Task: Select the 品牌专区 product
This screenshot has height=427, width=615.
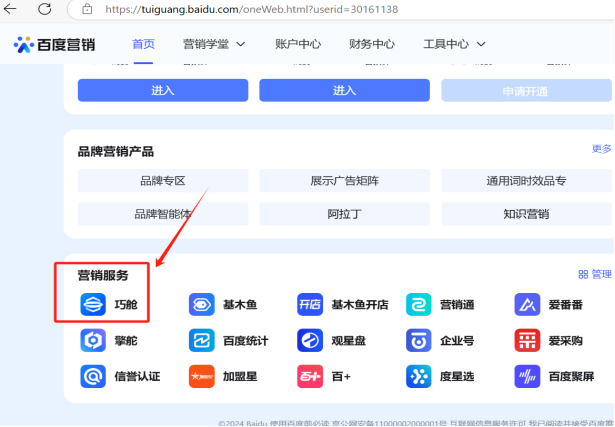Action: click(x=163, y=181)
